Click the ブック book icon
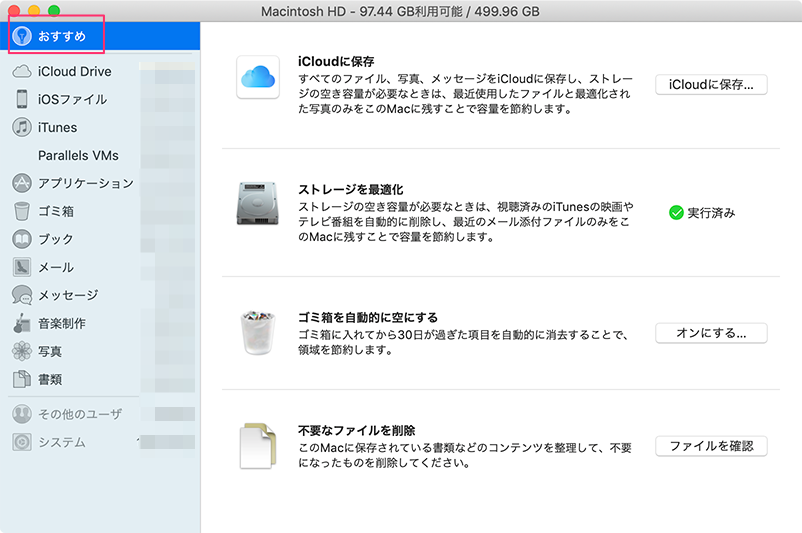The width and height of the screenshot is (802, 533). click(21, 239)
